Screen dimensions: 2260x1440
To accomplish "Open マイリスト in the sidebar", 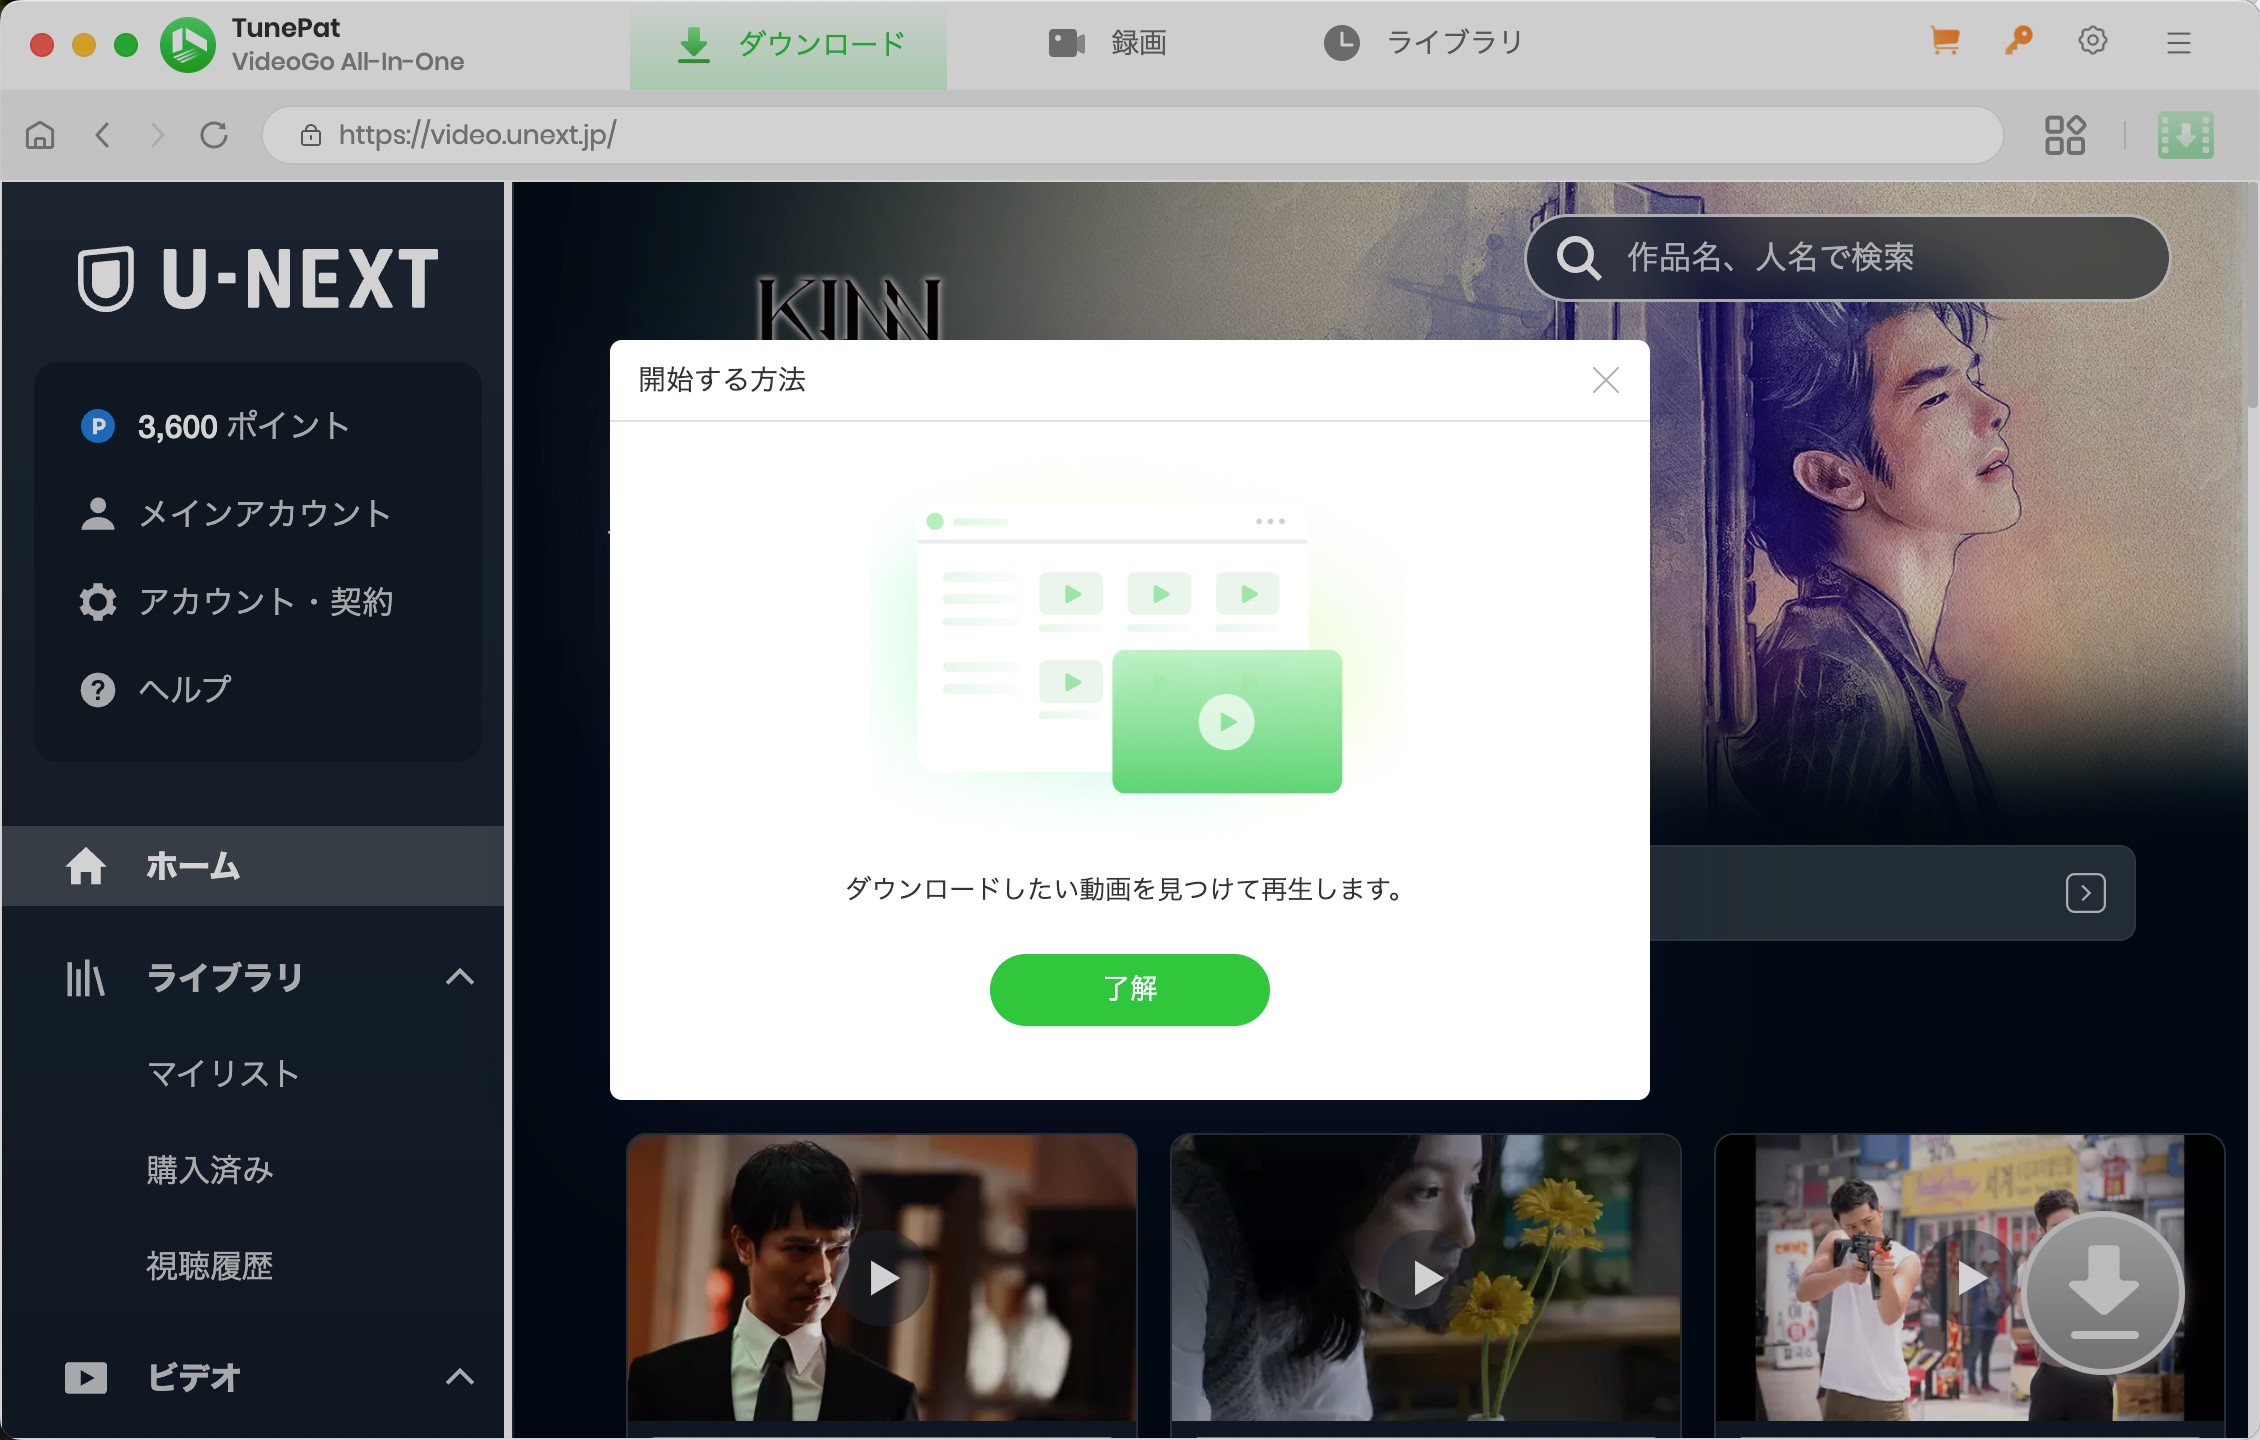I will tap(223, 1074).
